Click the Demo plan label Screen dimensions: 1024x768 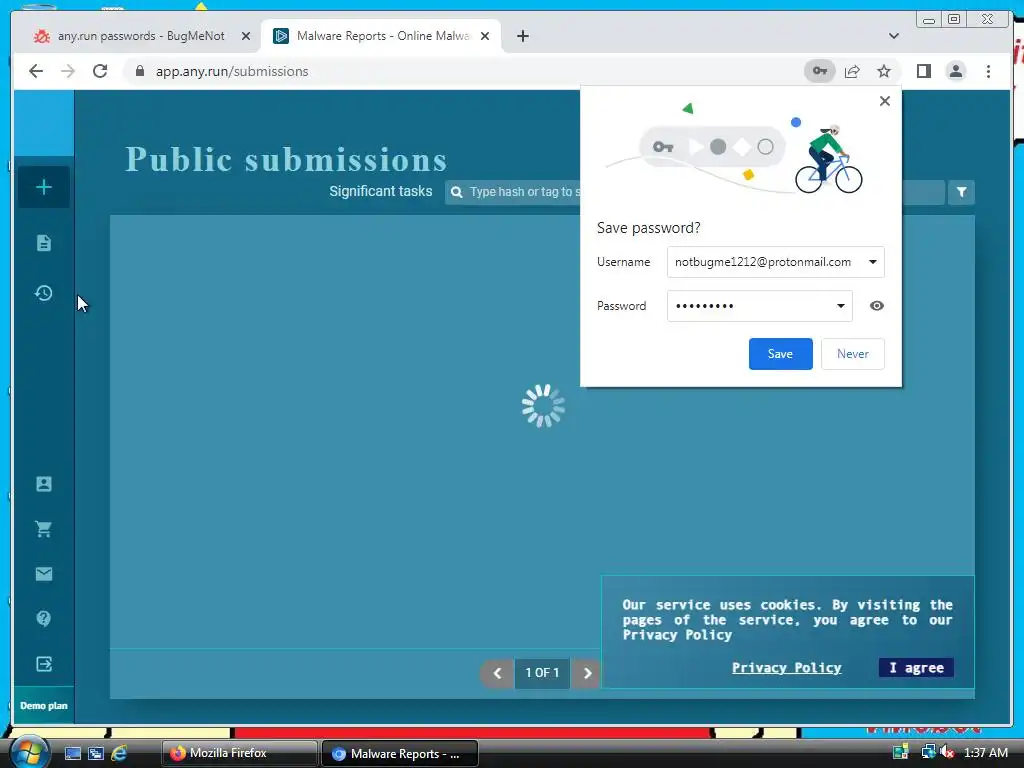(44, 706)
